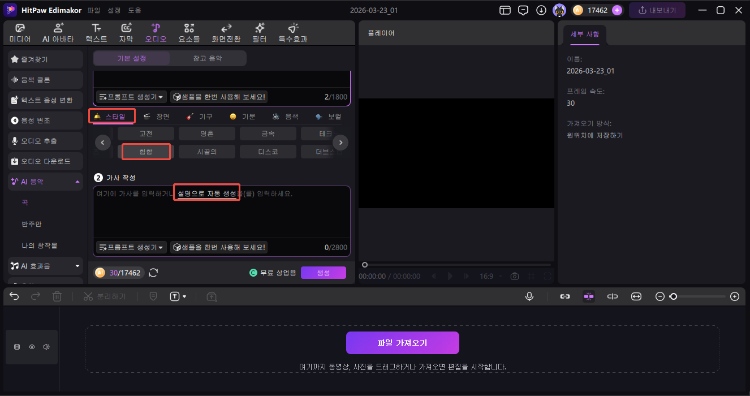The width and height of the screenshot is (750, 396).
Task: Open lower 프롬프트 생성기 dropdown near 0/2800
Action: click(x=131, y=247)
